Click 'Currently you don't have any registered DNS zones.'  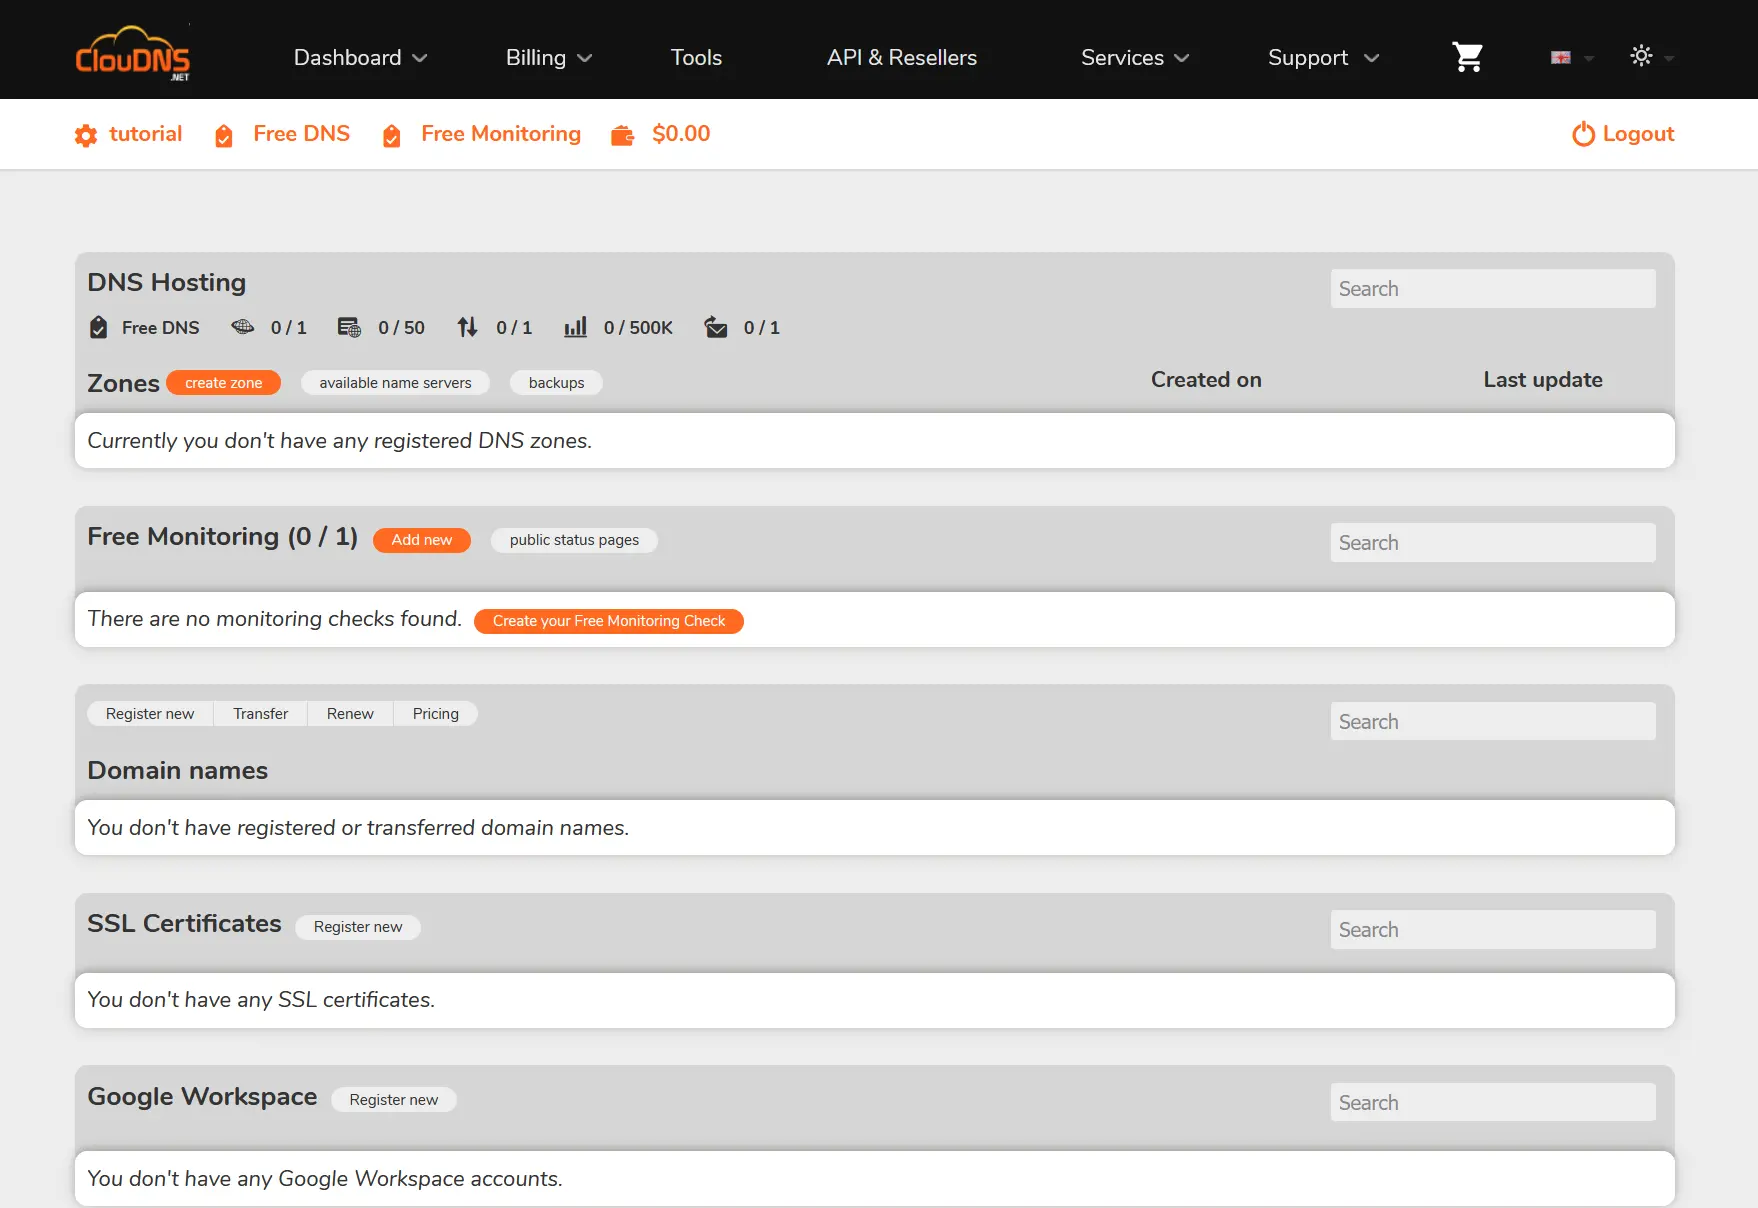point(340,441)
